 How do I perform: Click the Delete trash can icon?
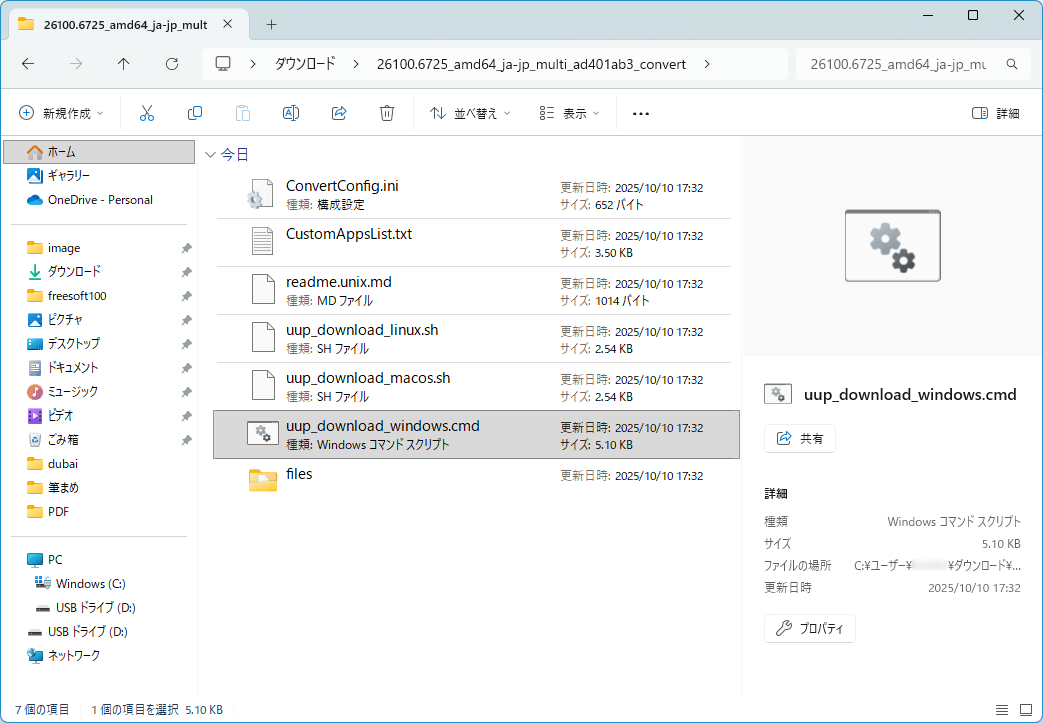387,113
